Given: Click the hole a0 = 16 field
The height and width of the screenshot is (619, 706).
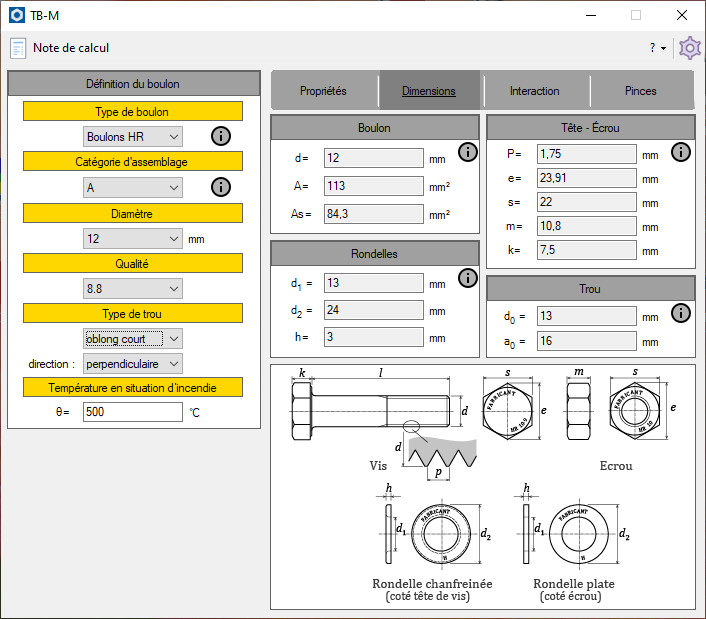Looking at the screenshot, I should tap(586, 341).
